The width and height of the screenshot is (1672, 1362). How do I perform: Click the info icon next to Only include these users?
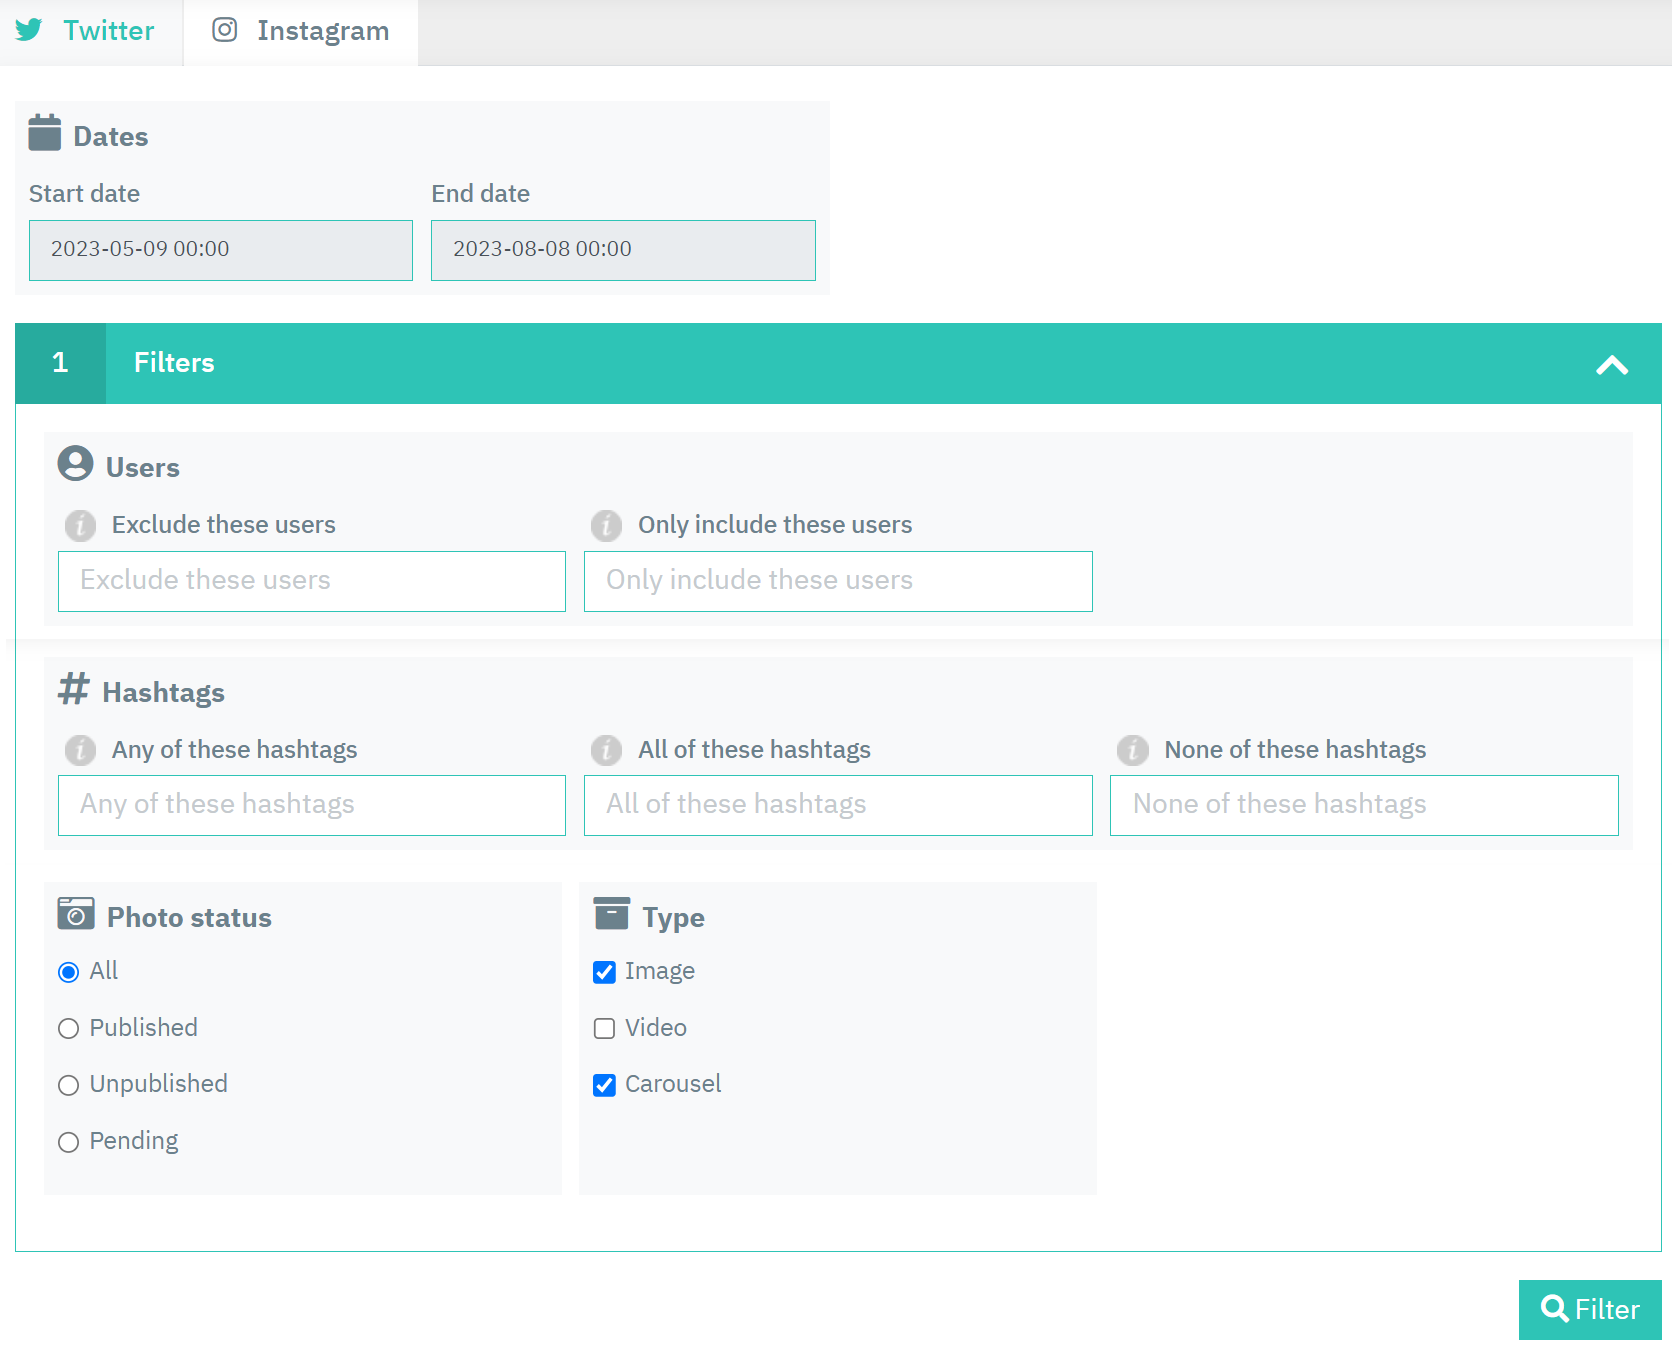606,525
